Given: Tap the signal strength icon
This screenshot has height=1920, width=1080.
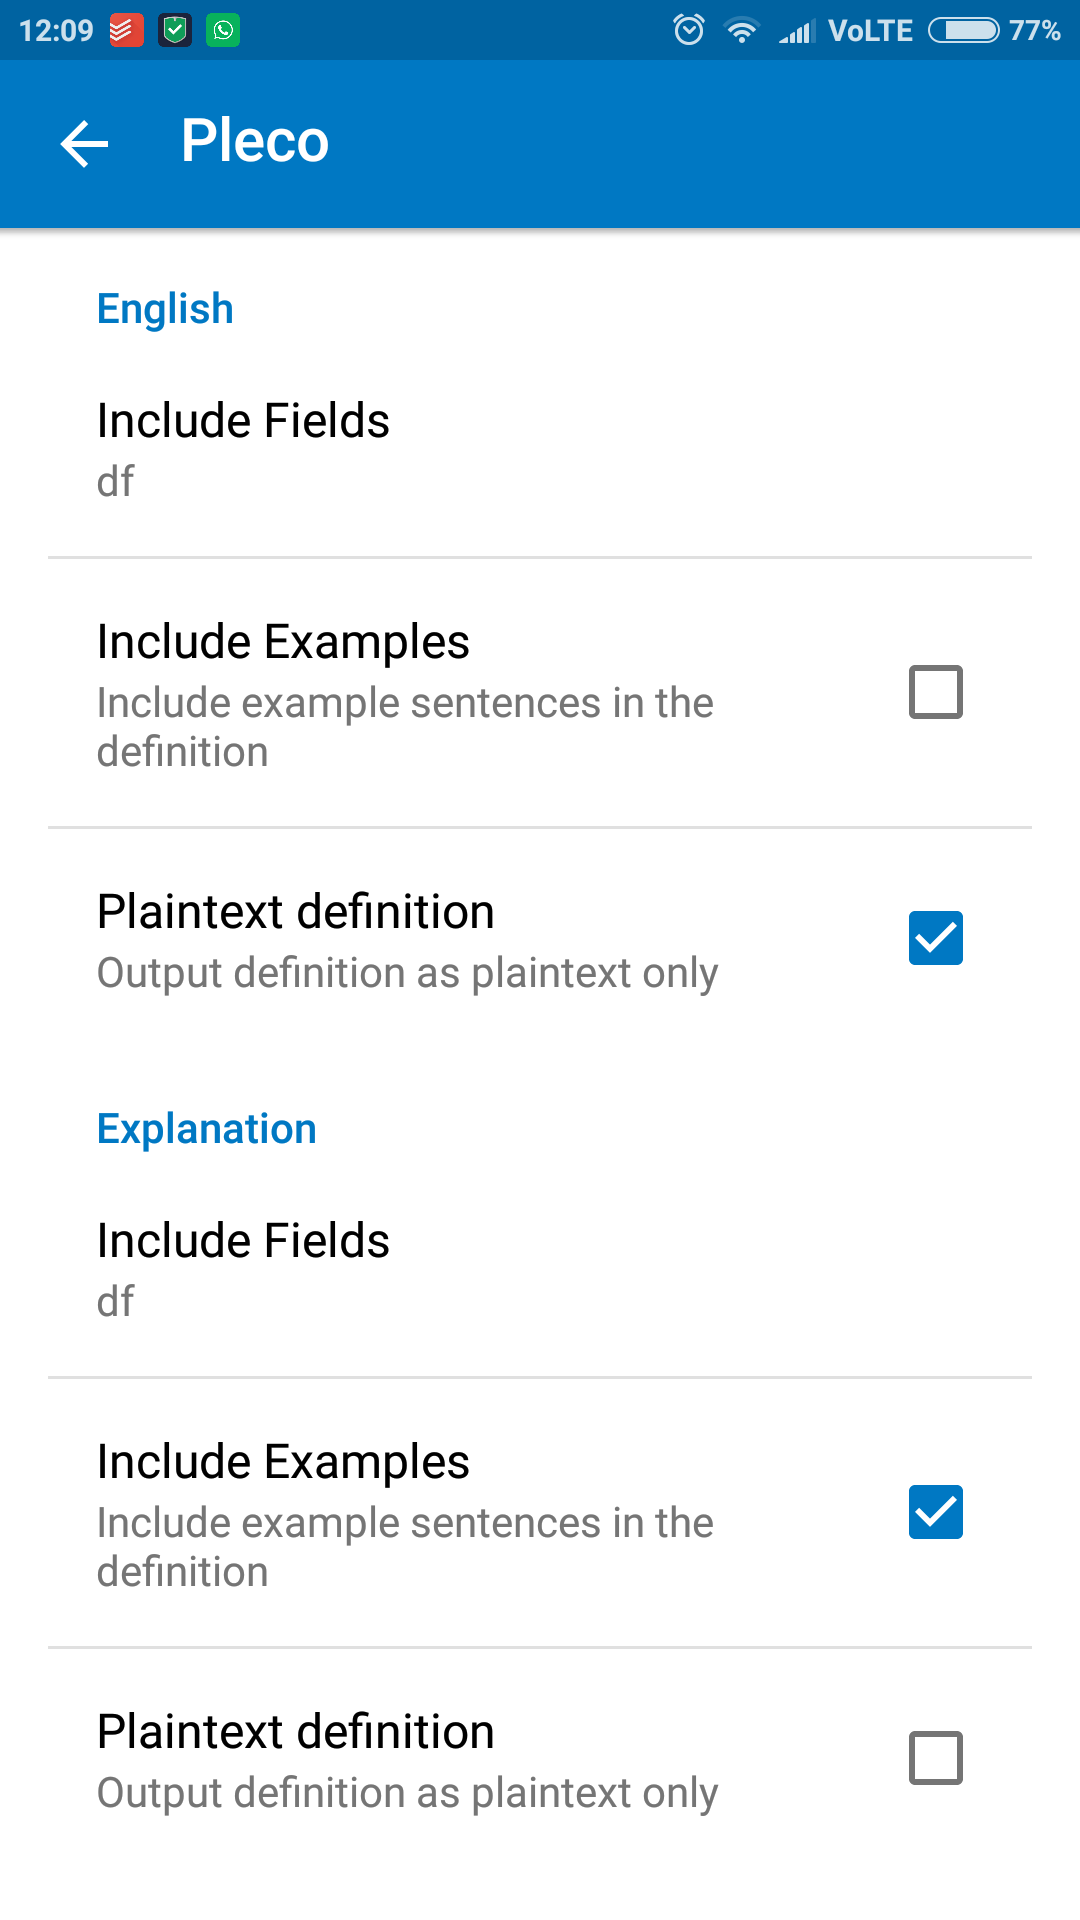Looking at the screenshot, I should coord(797,31).
